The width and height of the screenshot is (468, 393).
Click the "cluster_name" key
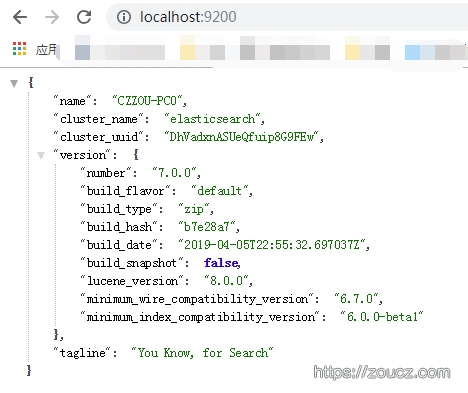[99, 119]
